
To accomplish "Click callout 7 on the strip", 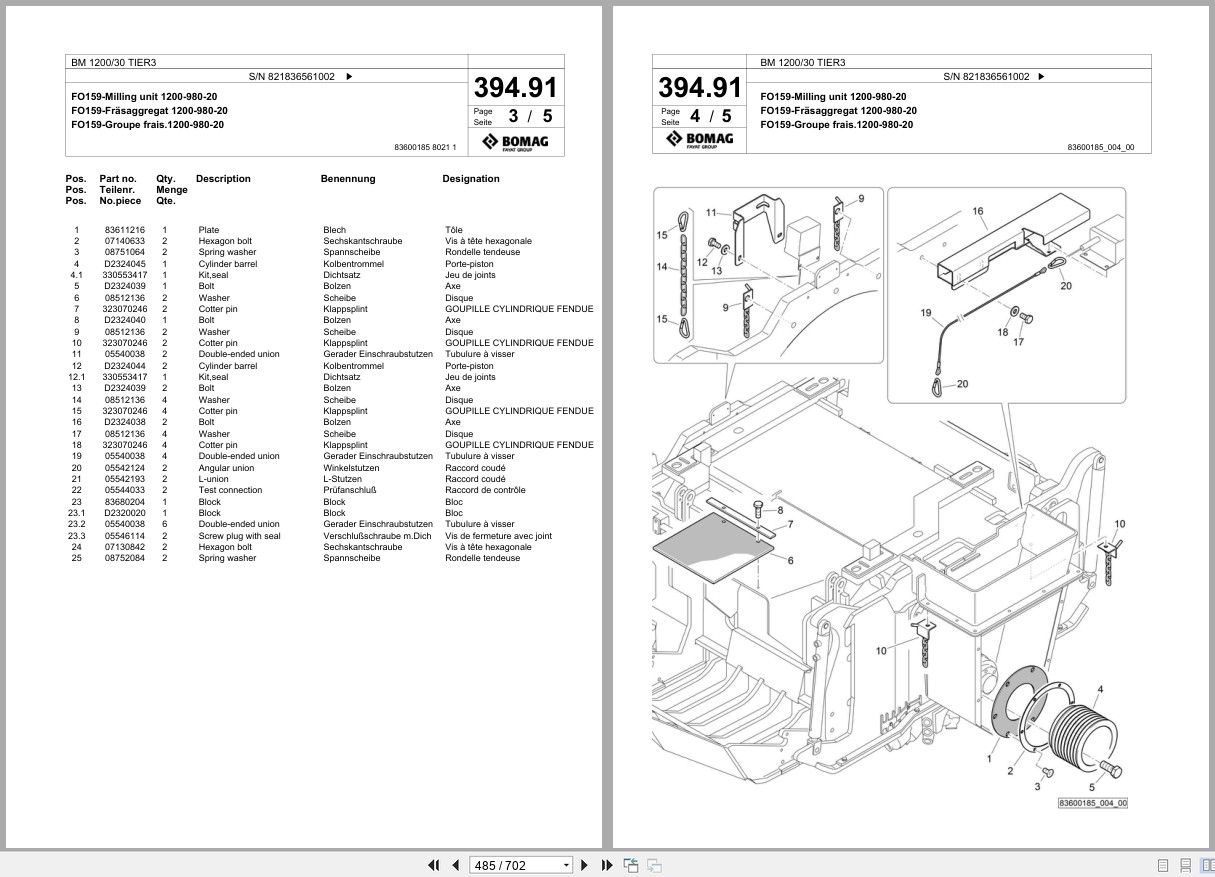I will click(x=790, y=524).
